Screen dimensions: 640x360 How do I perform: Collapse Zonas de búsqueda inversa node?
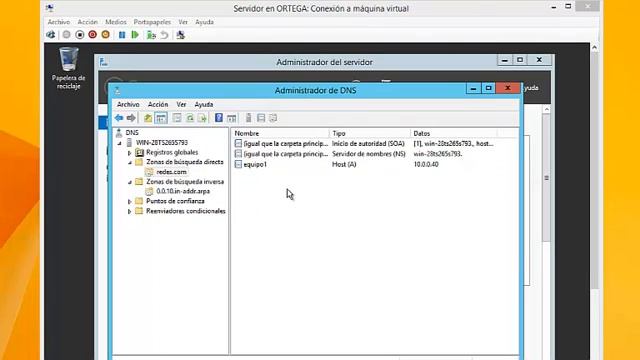pyautogui.click(x=129, y=182)
